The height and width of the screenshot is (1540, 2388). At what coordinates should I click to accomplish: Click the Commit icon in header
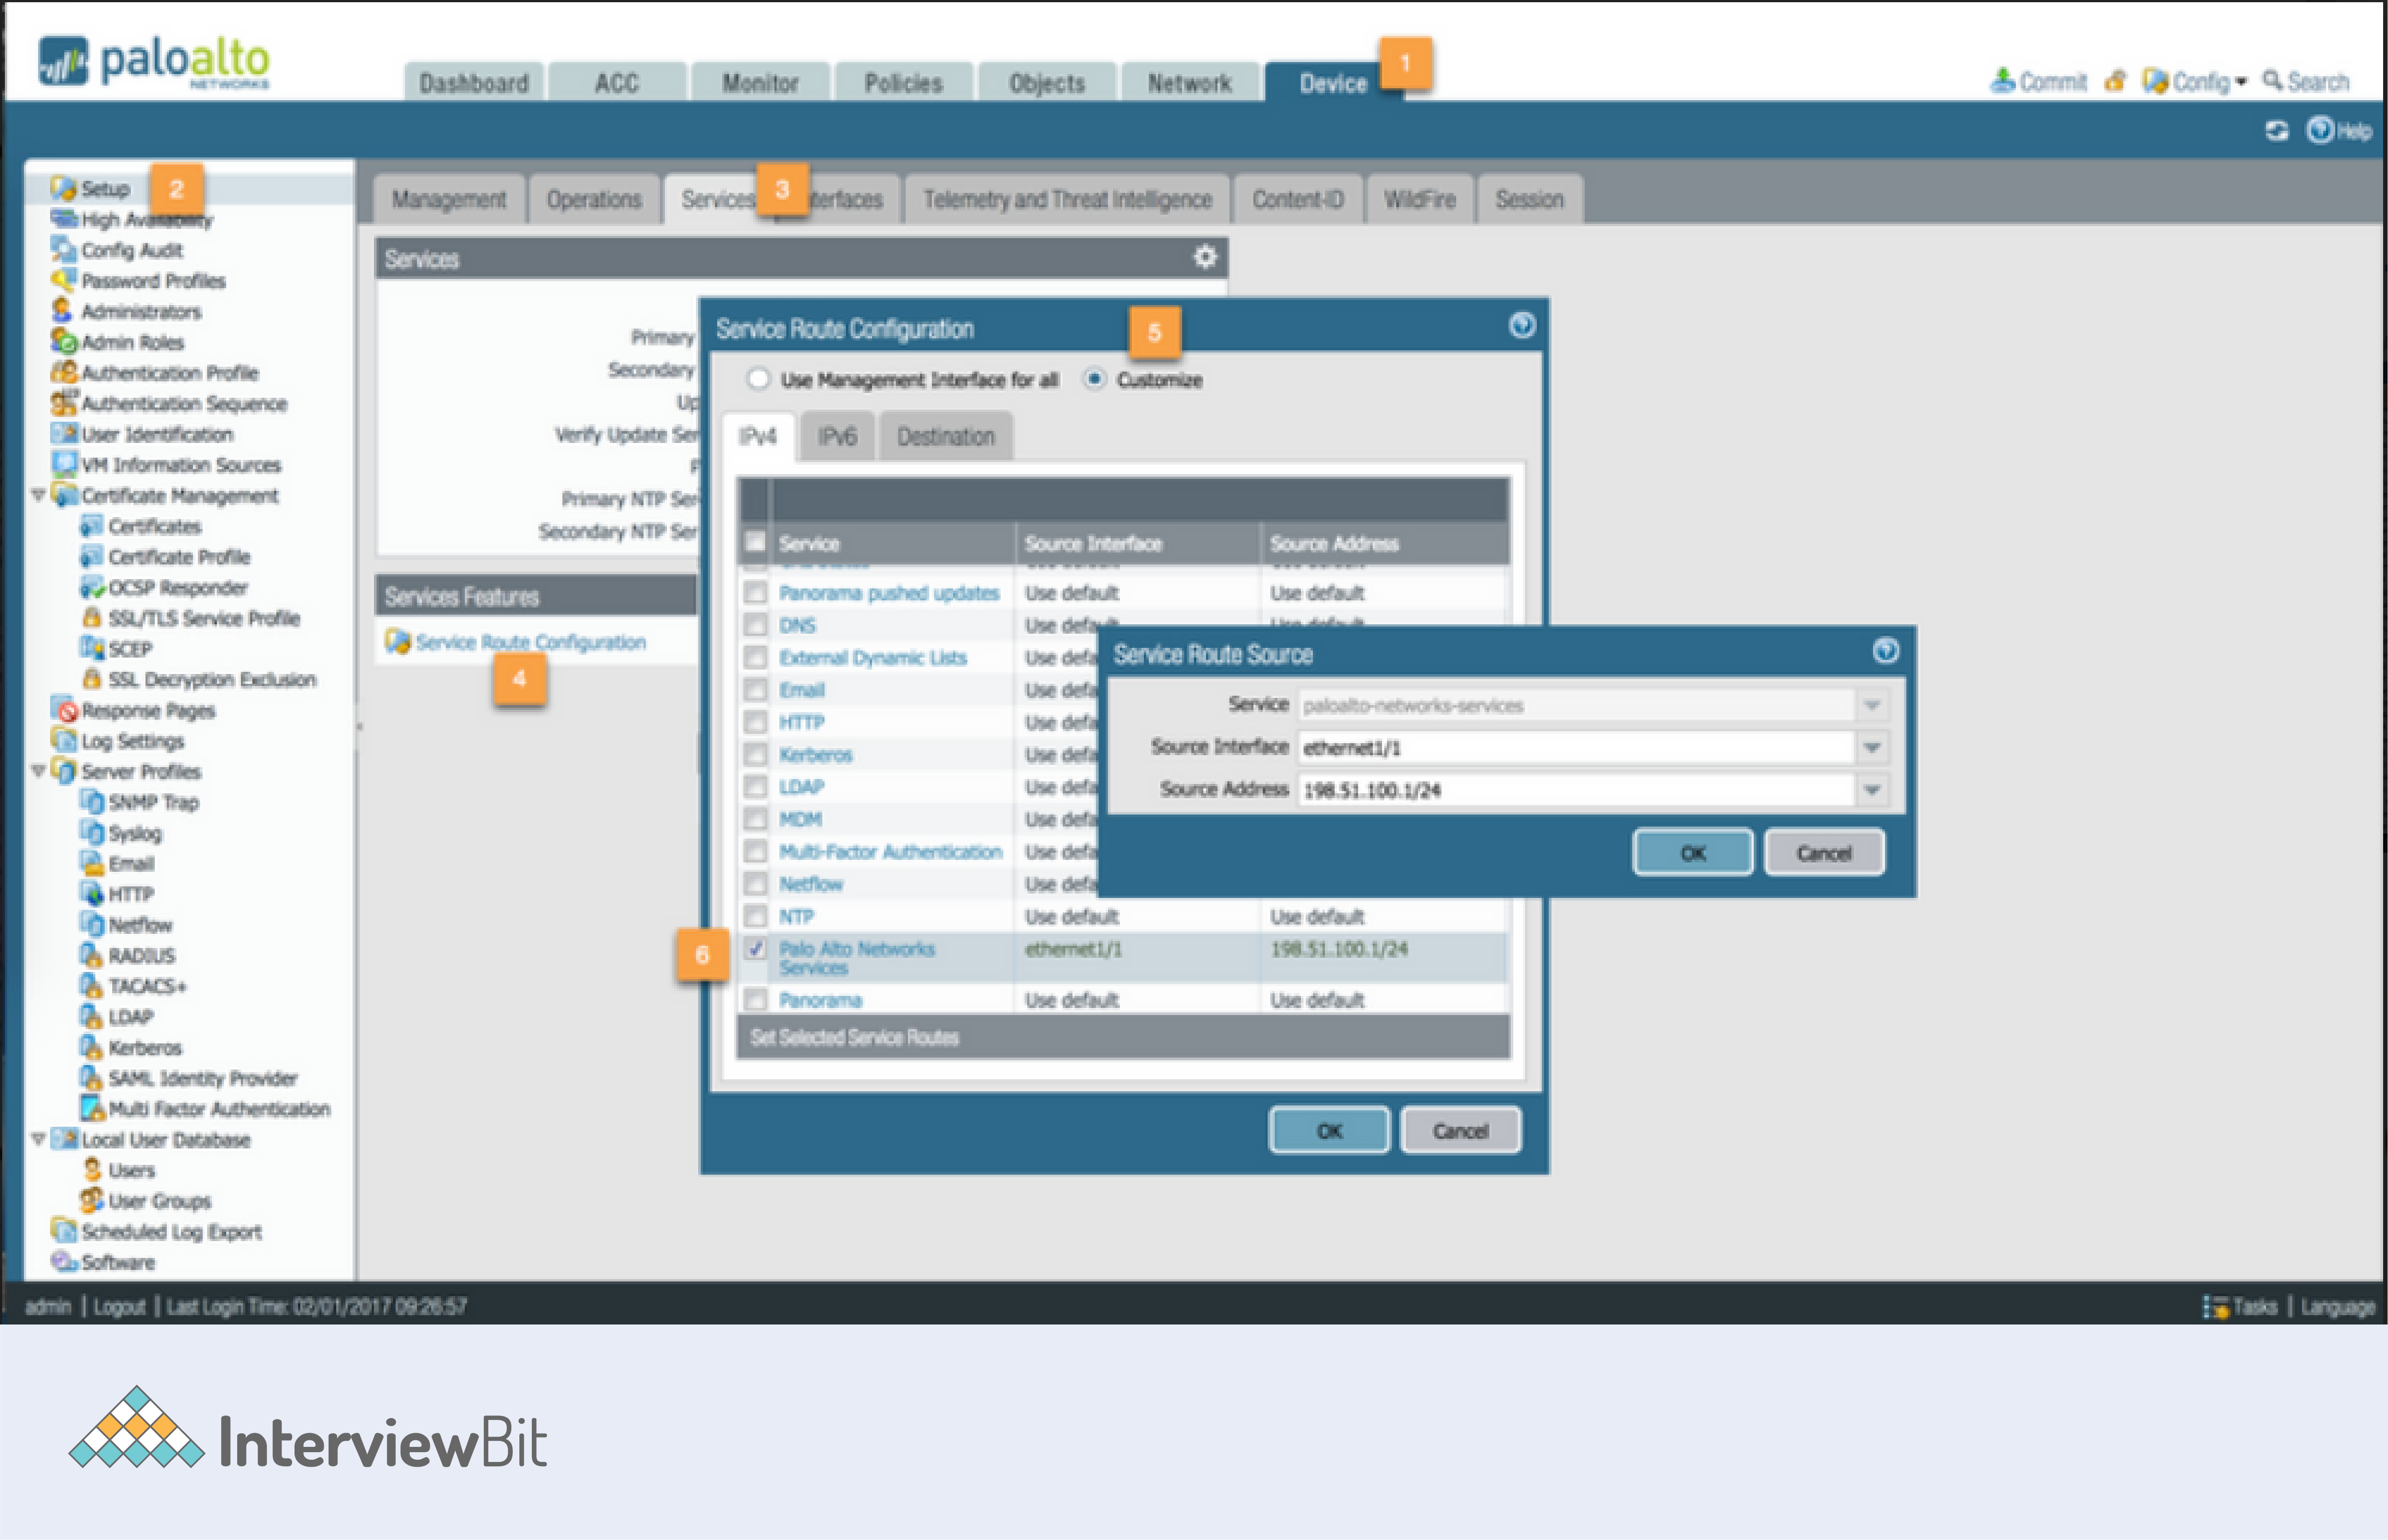pos(2002,81)
